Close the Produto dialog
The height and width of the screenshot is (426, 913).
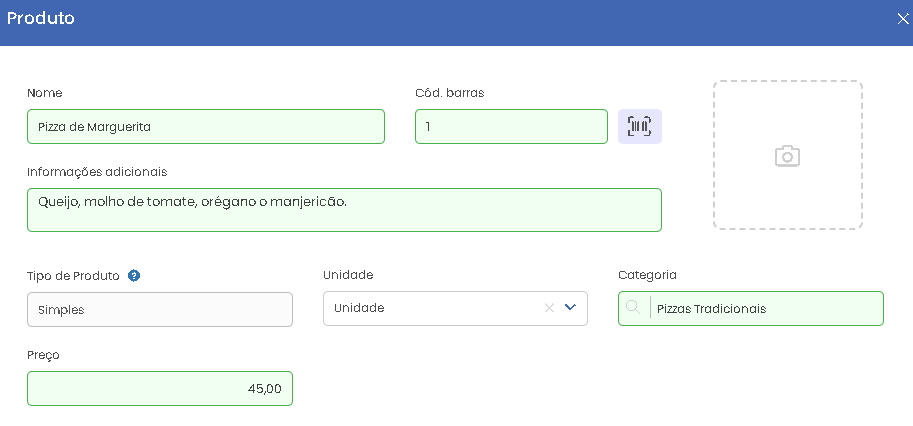pos(902,19)
